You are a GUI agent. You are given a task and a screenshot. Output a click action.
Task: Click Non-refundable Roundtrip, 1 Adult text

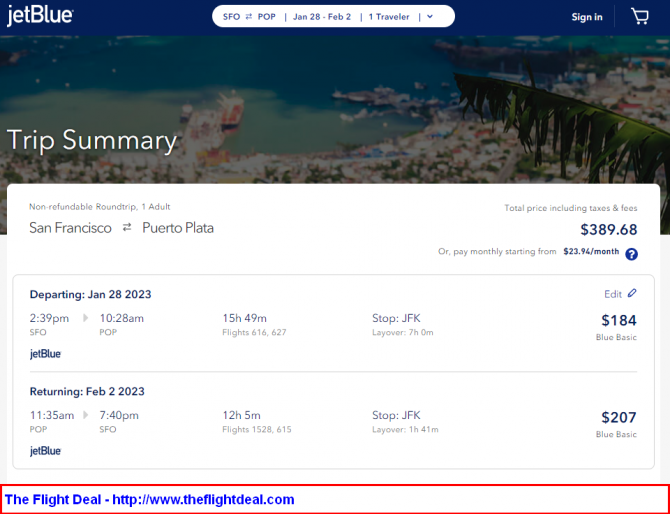pyautogui.click(x=100, y=207)
